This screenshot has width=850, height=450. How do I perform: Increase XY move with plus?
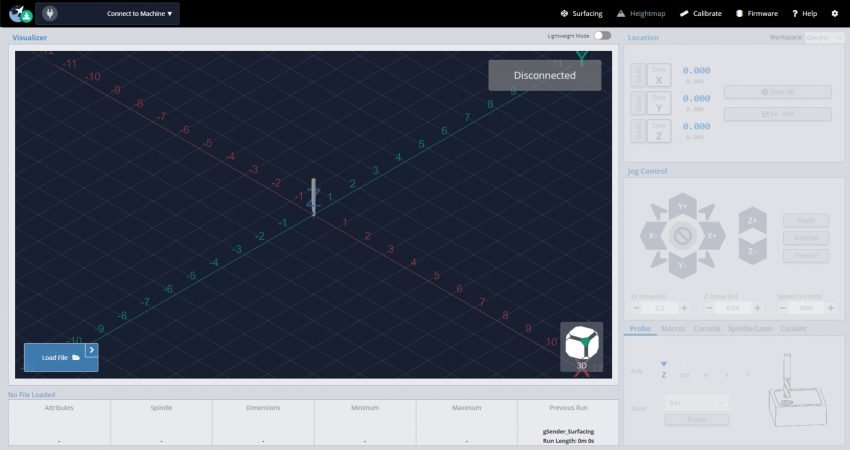684,308
